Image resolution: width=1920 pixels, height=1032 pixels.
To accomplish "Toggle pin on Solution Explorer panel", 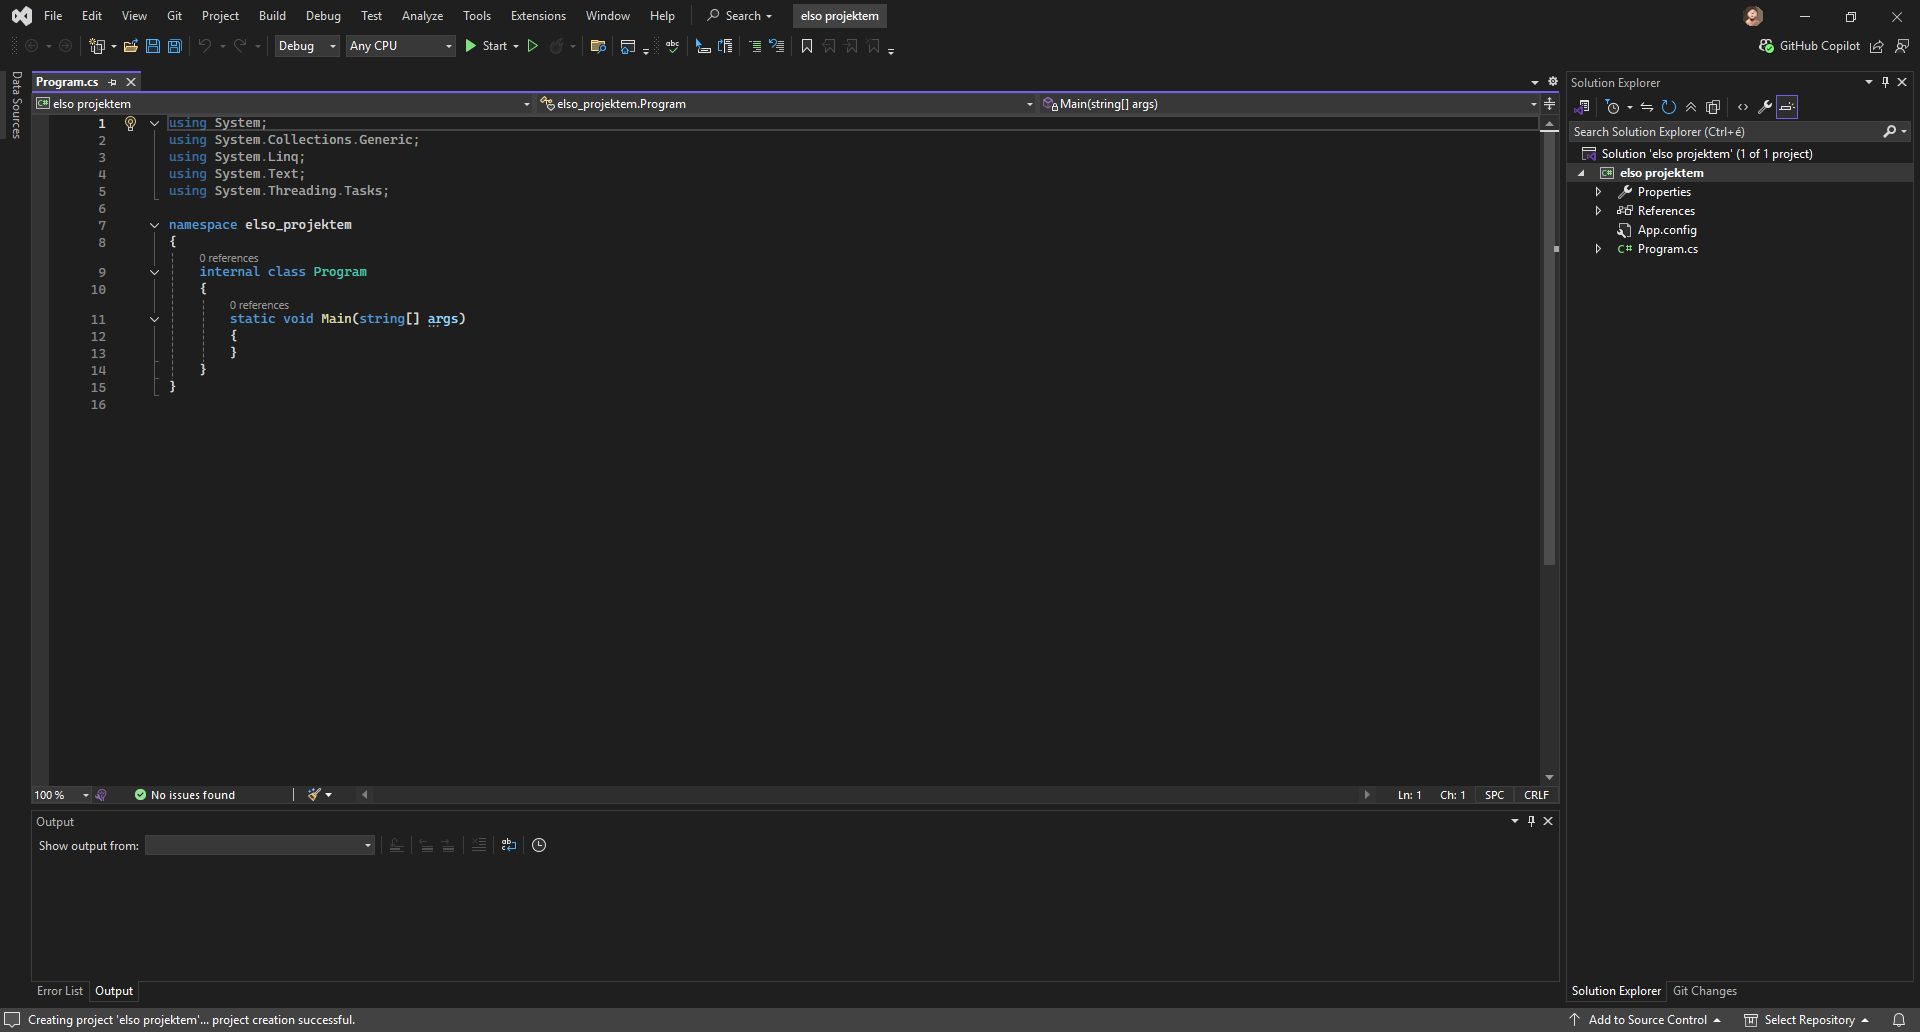I will (1885, 82).
